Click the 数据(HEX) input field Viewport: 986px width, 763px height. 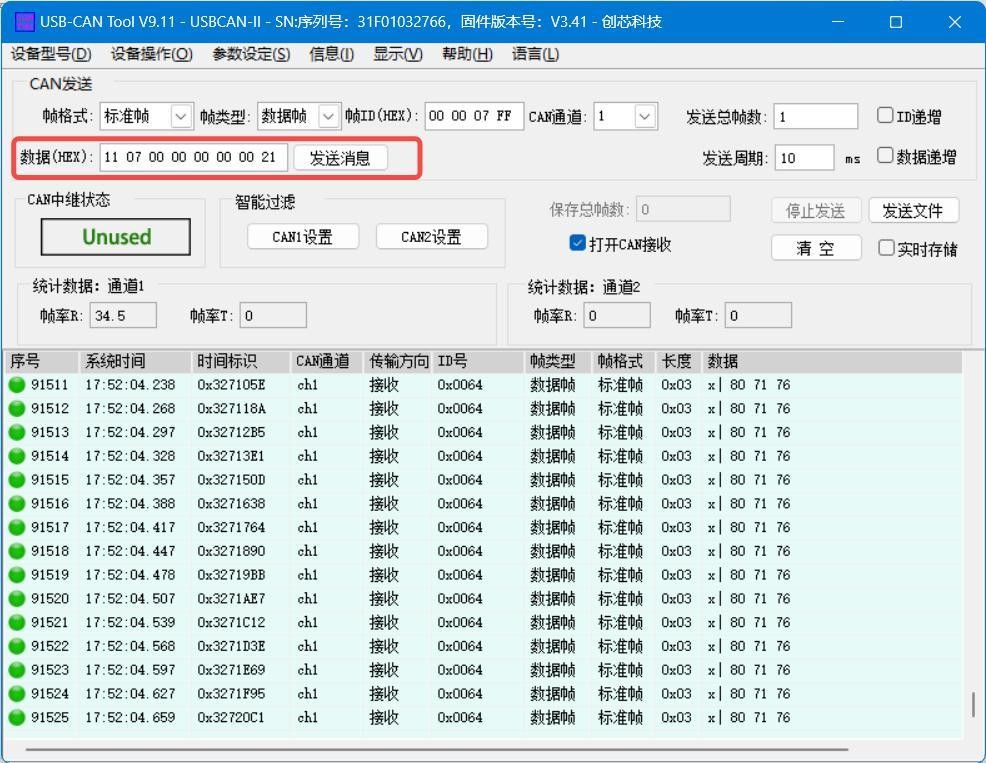pyautogui.click(x=193, y=157)
